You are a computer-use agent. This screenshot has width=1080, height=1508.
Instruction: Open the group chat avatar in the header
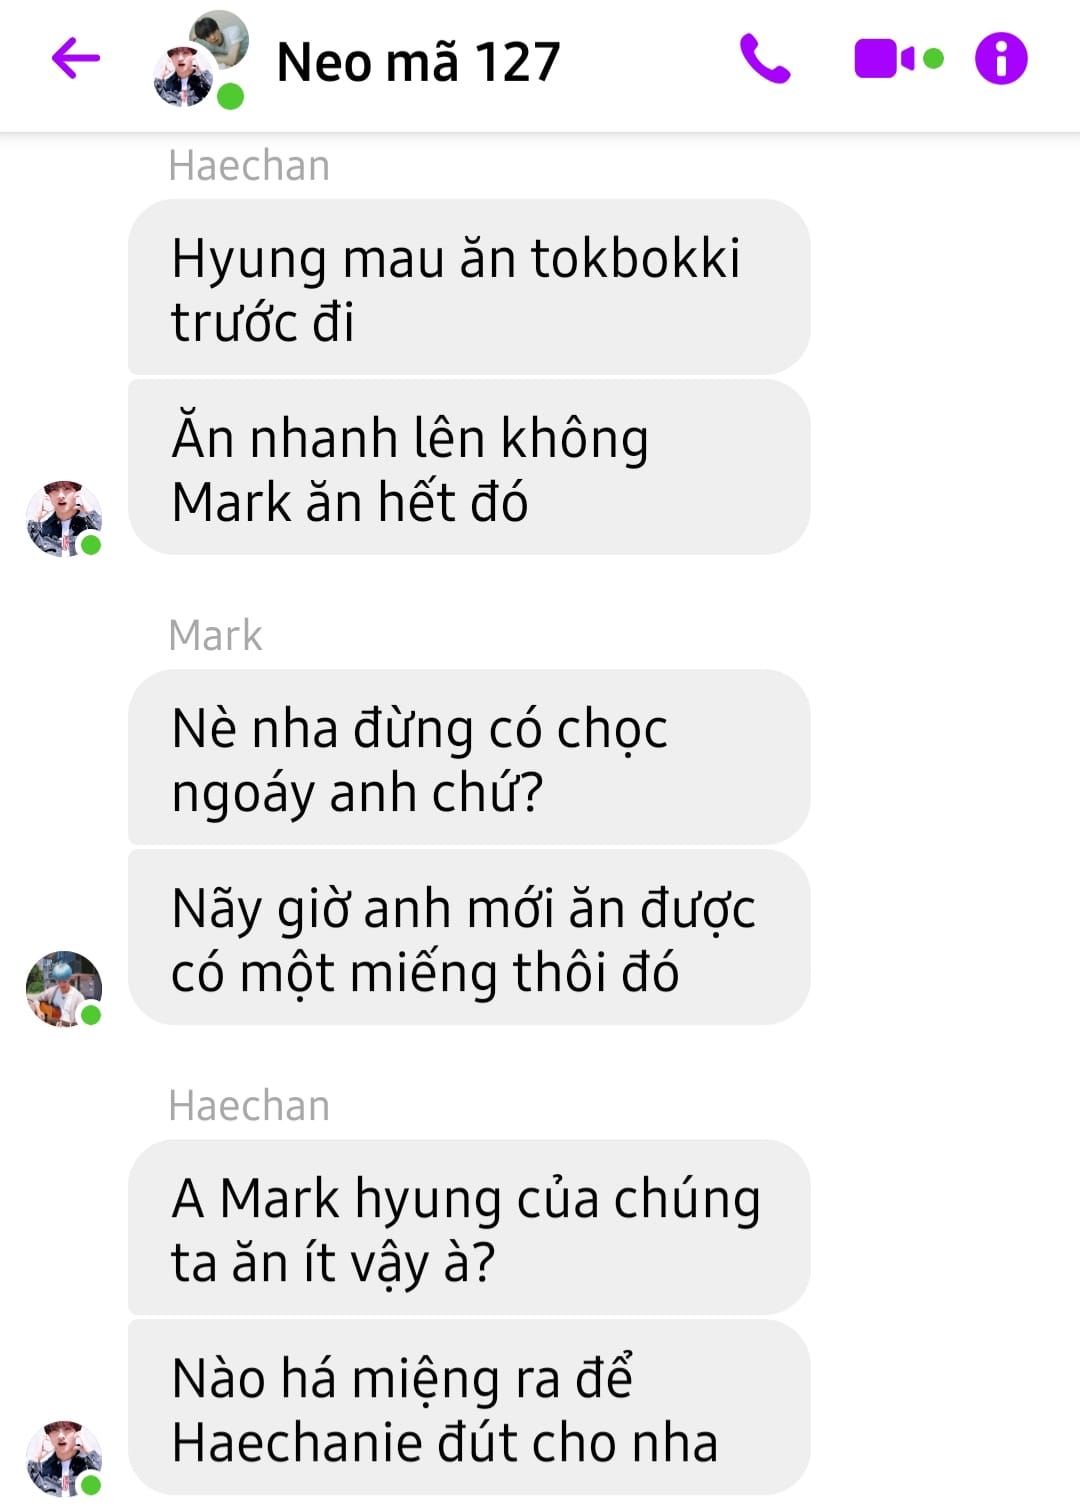(200, 58)
